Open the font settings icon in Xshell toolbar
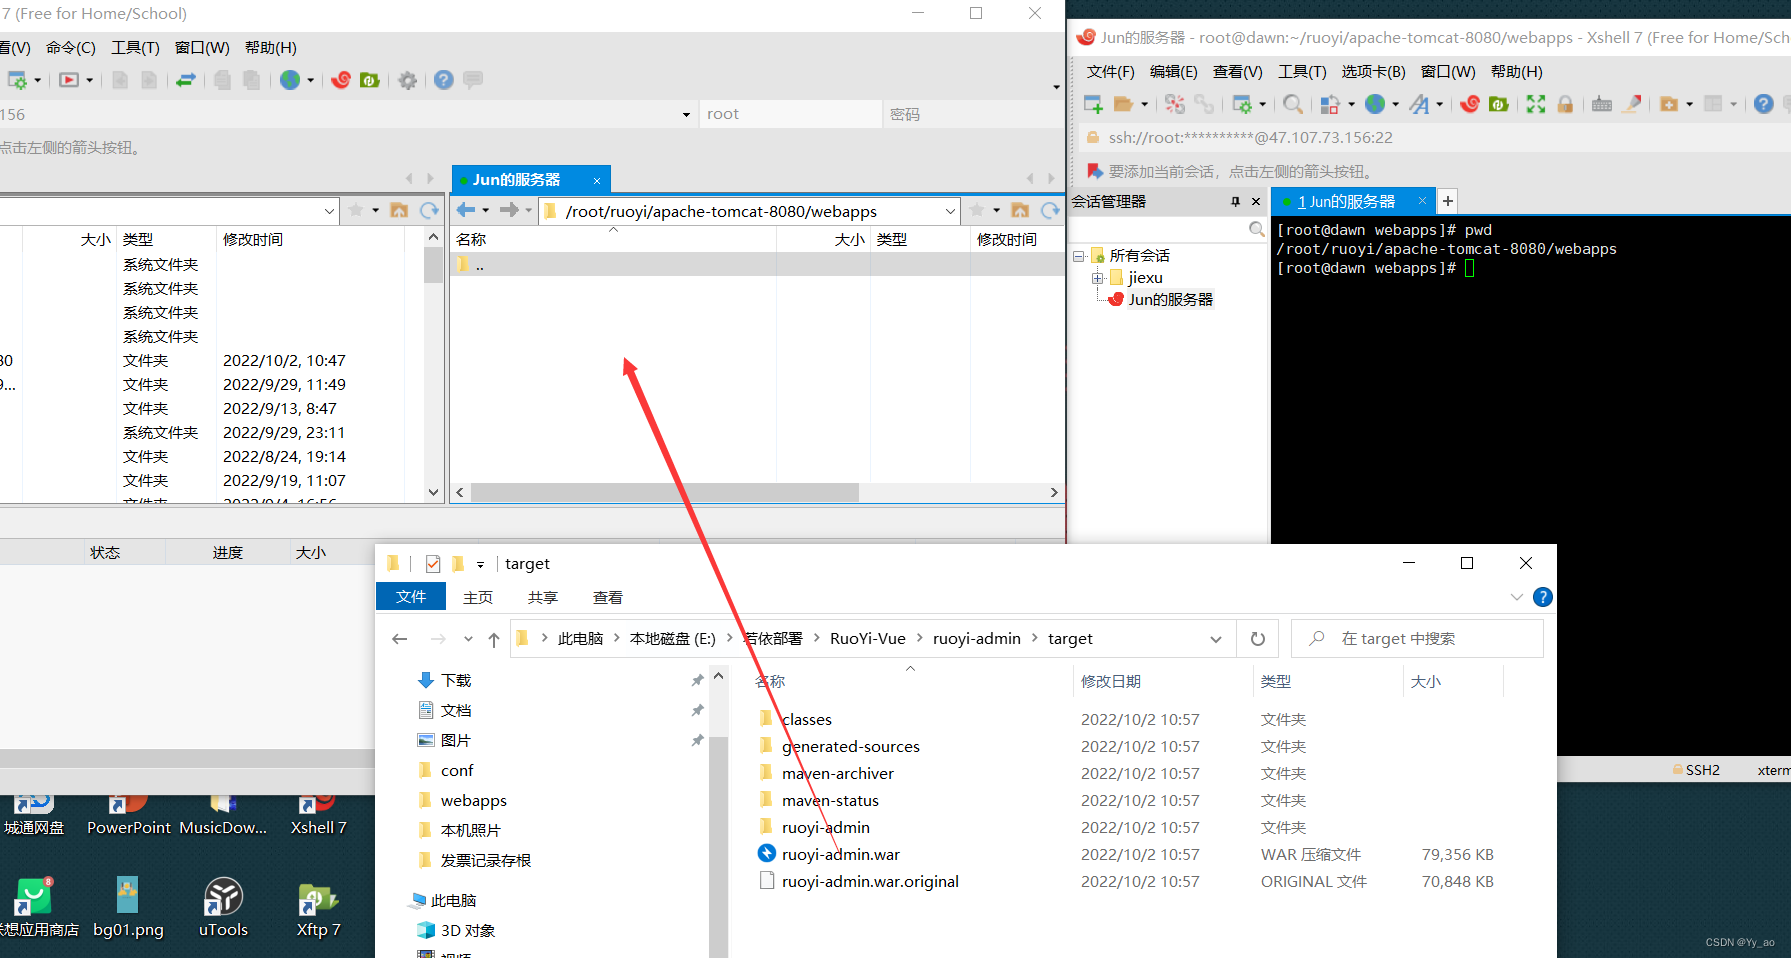 coord(1419,104)
